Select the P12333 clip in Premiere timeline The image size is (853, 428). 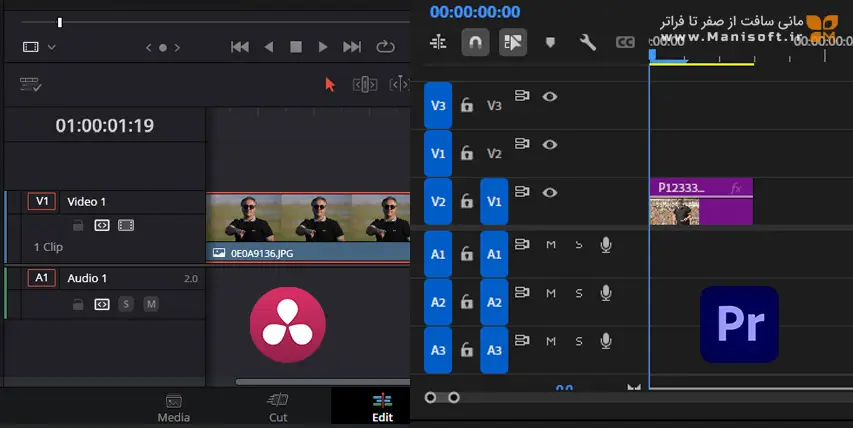point(701,201)
